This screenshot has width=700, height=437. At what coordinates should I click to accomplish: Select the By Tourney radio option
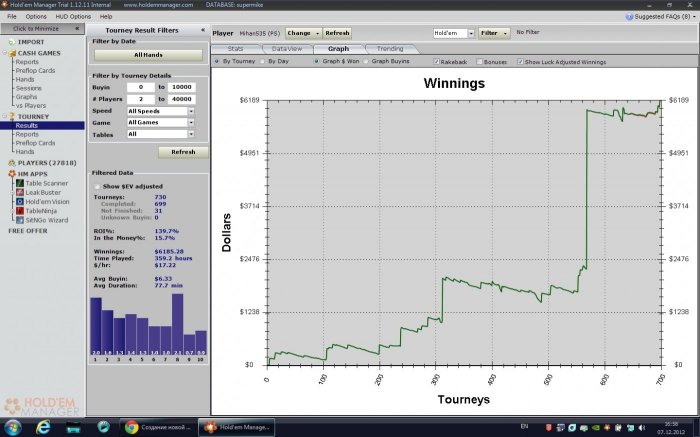(217, 61)
